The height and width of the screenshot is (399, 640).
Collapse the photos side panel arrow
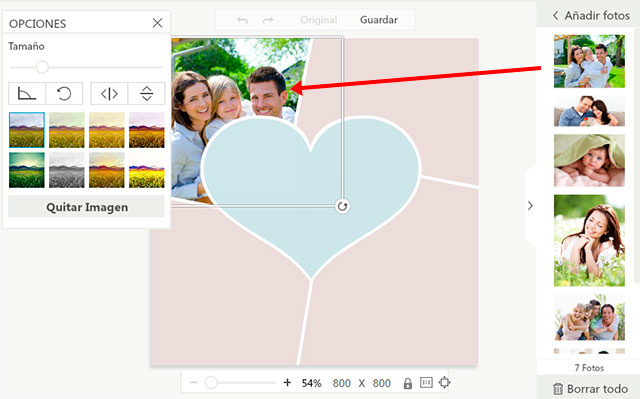[x=530, y=206]
